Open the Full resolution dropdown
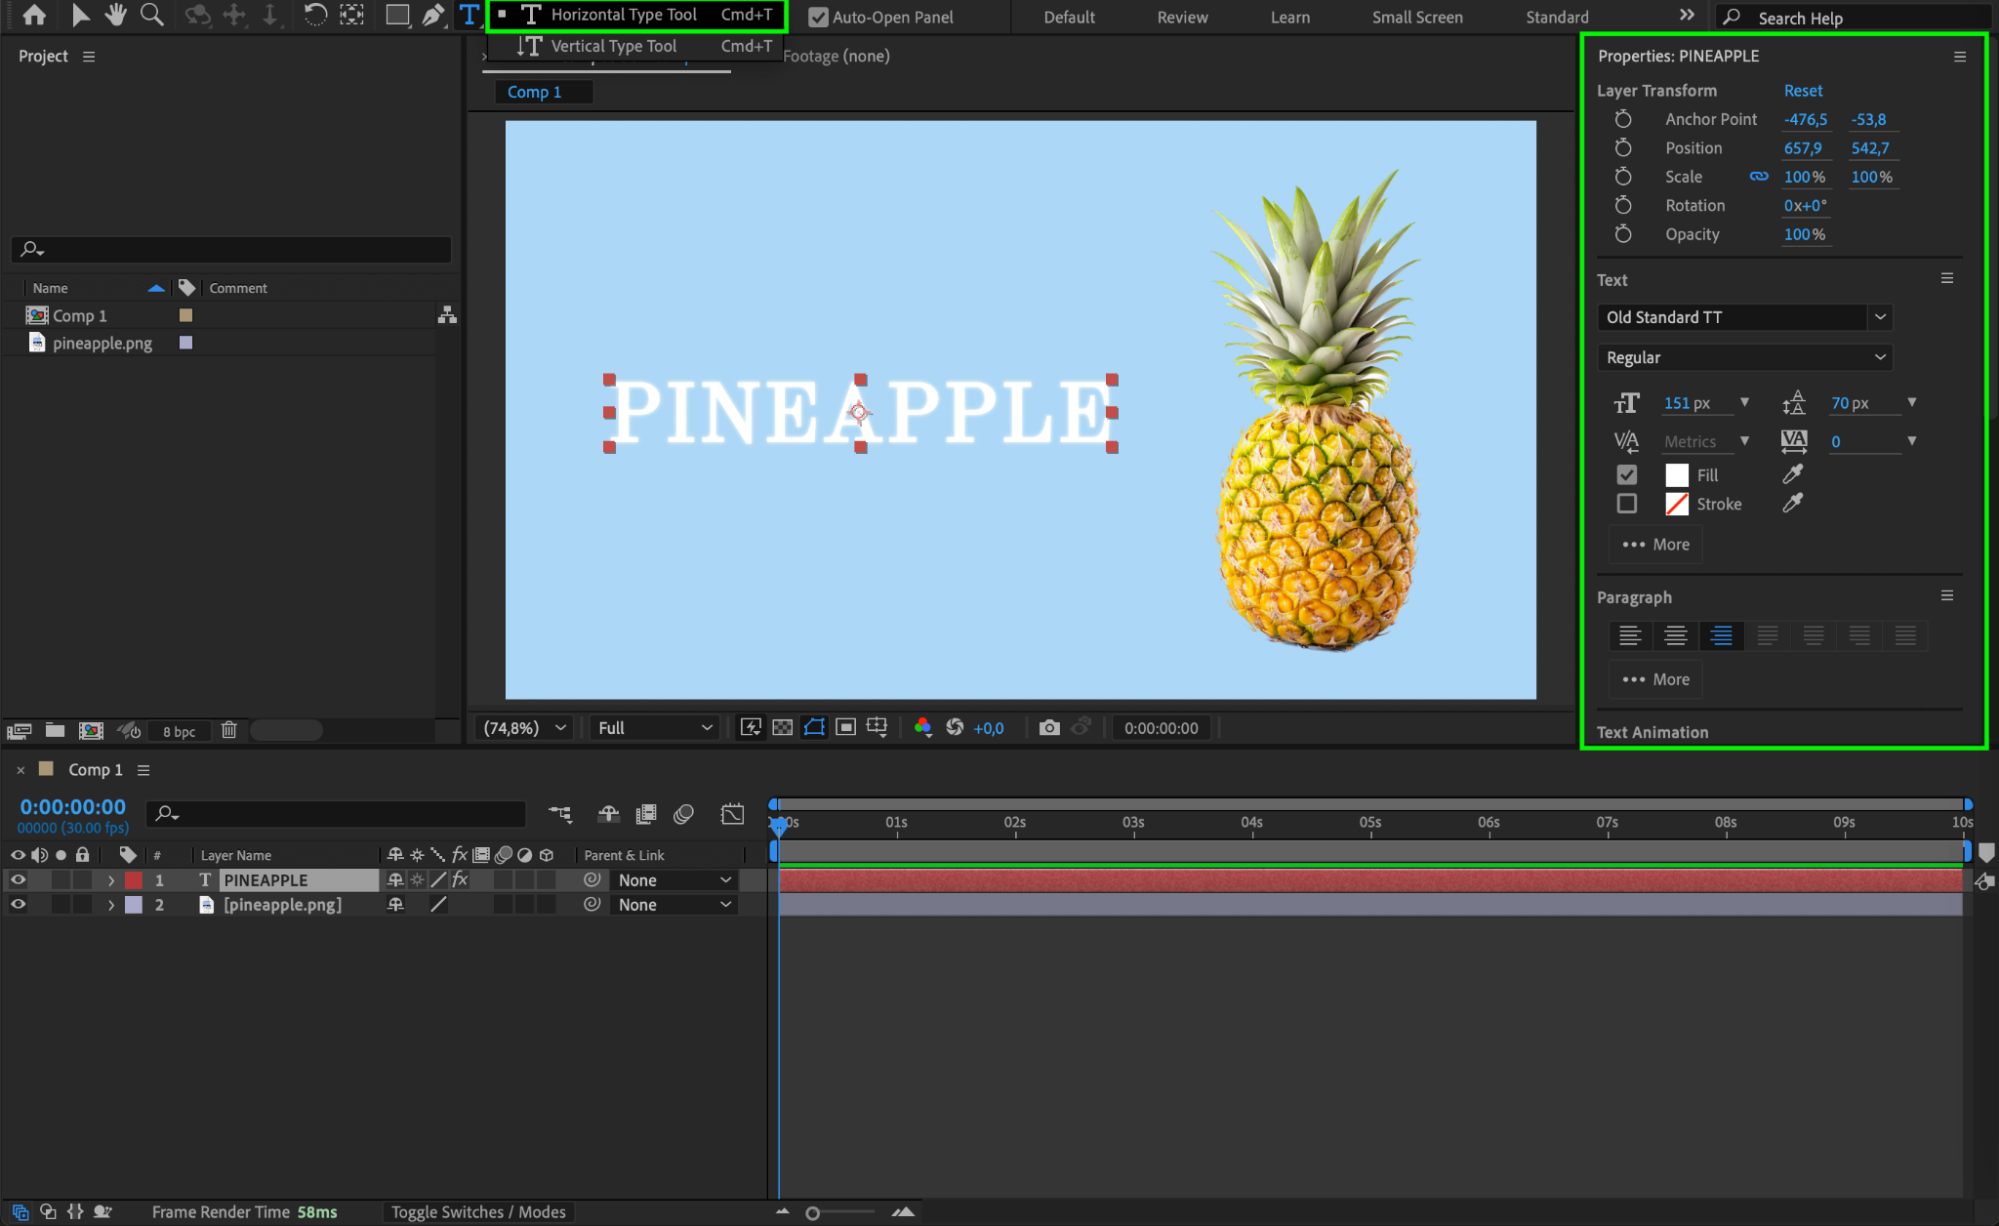1999x1226 pixels. 655,728
